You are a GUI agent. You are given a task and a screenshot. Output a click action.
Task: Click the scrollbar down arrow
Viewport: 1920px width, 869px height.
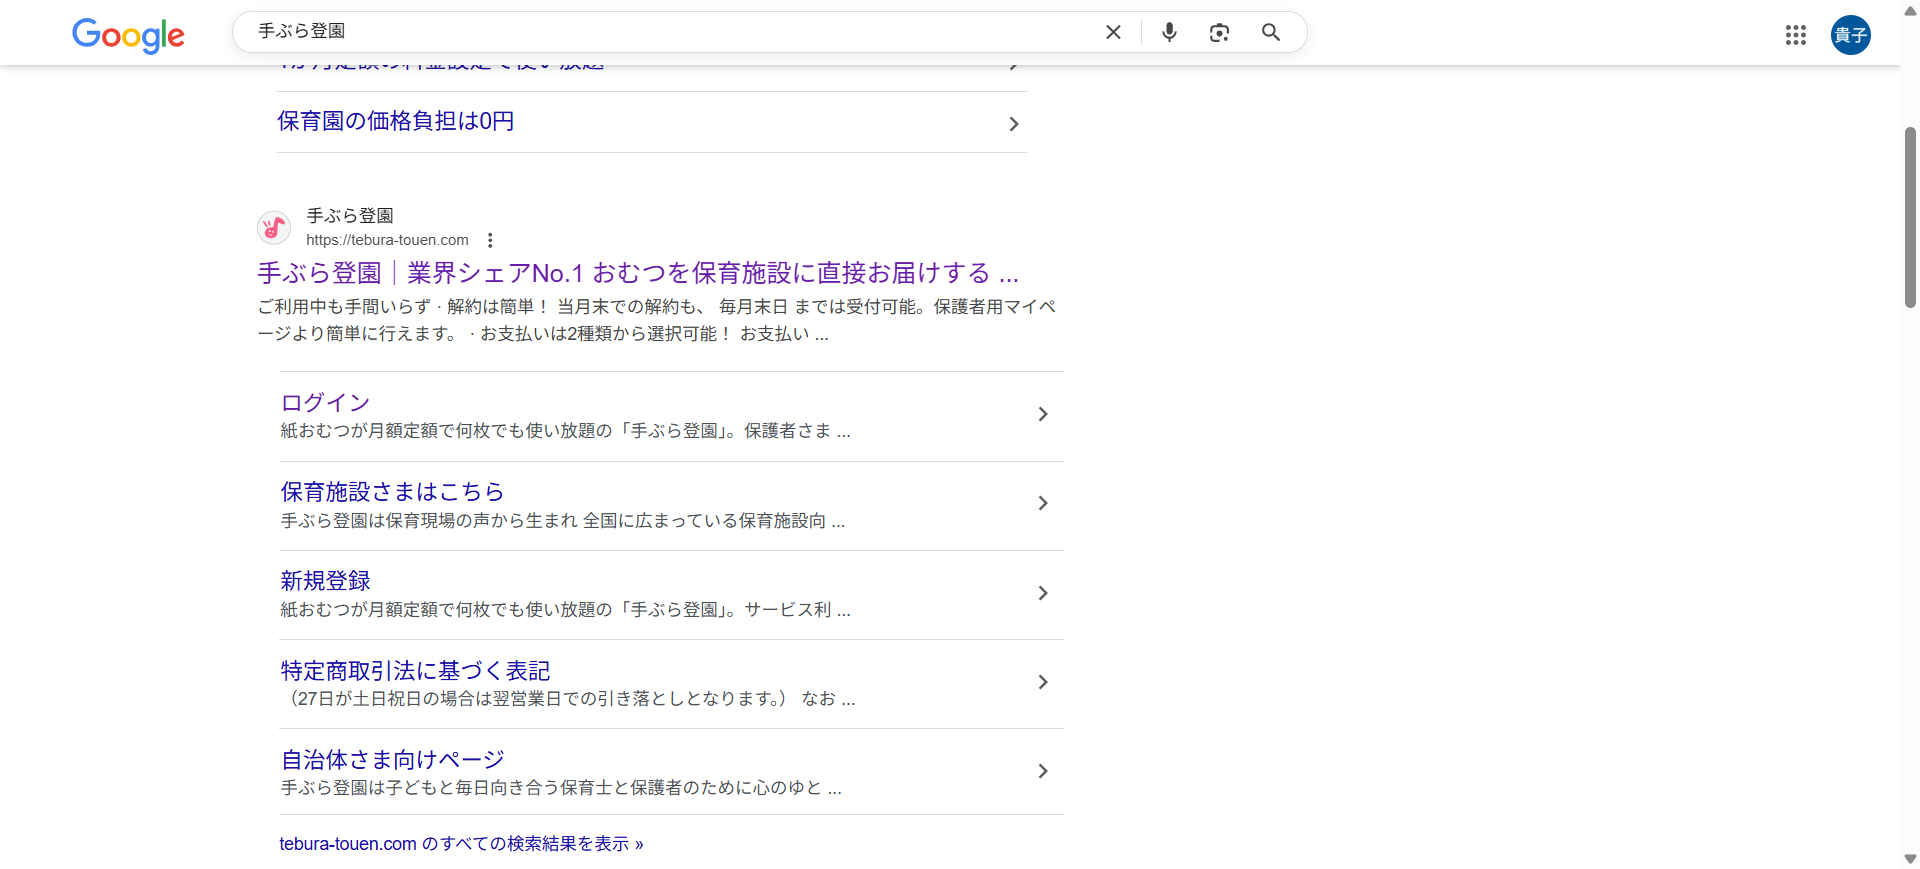[x=1910, y=859]
